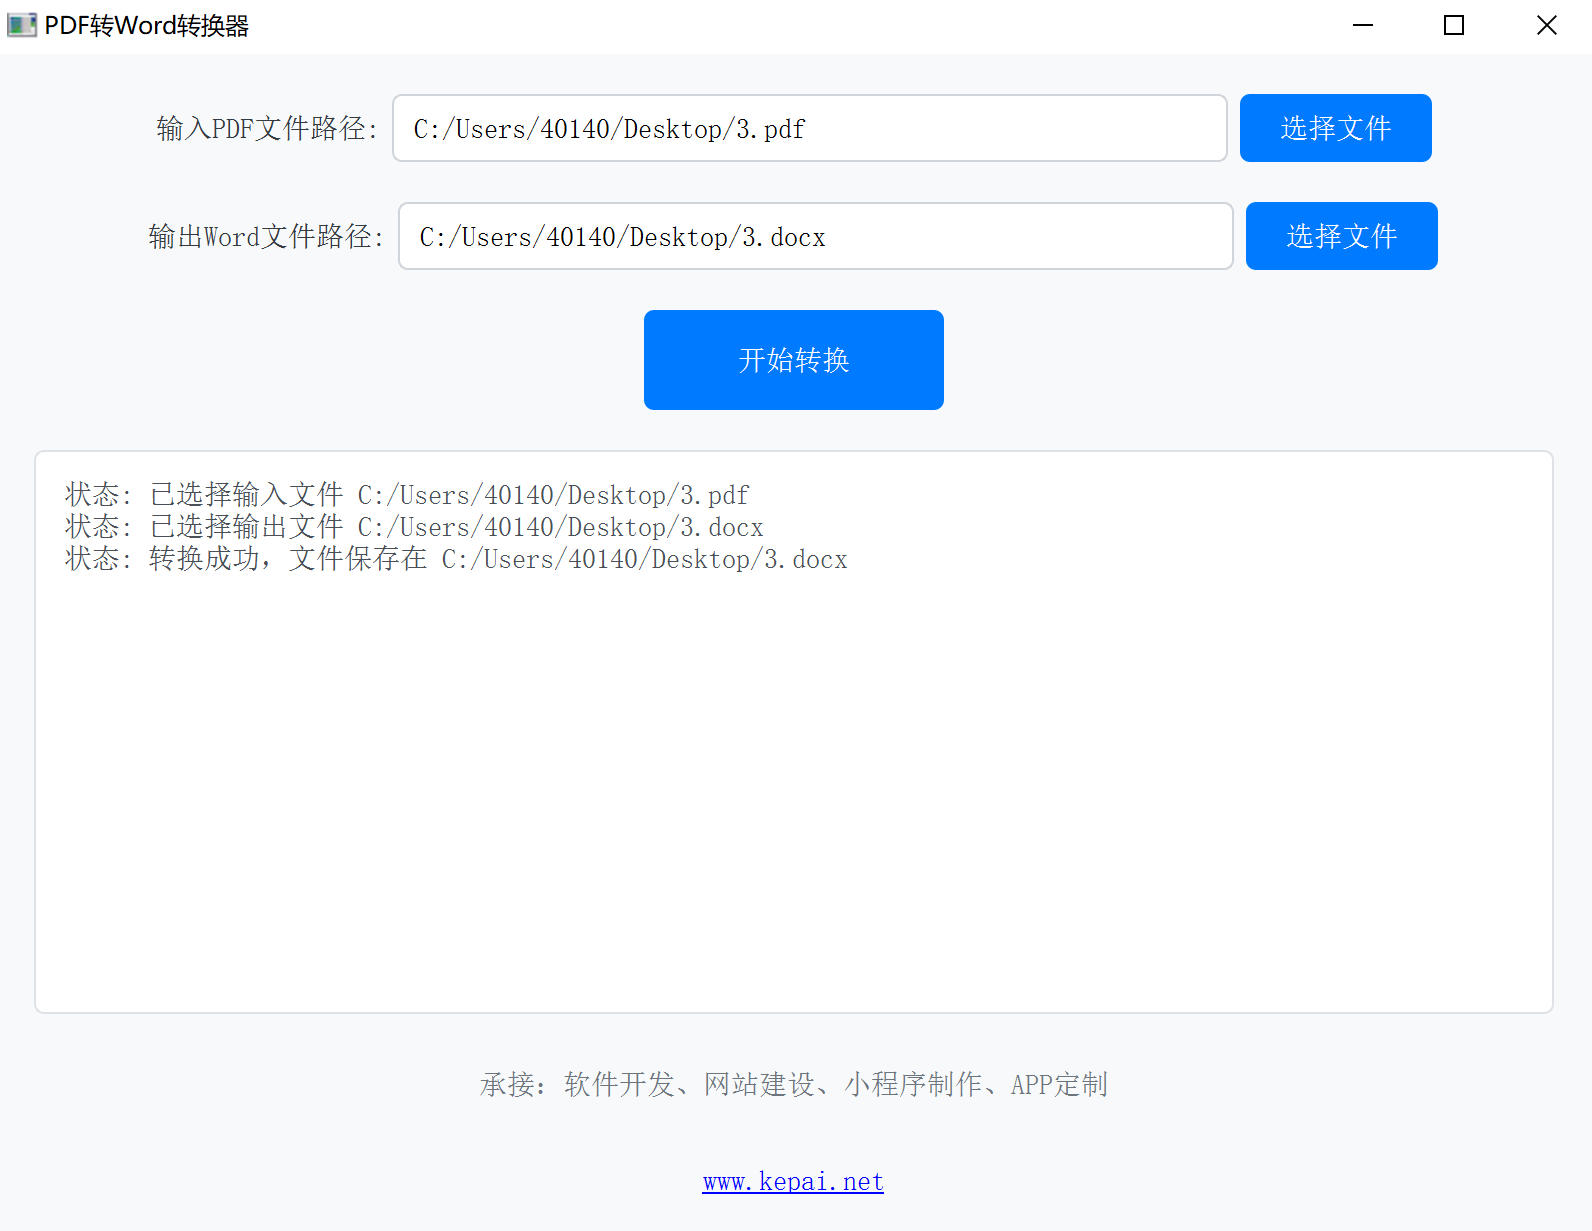
Task: Maximize the converter window
Action: click(1454, 25)
